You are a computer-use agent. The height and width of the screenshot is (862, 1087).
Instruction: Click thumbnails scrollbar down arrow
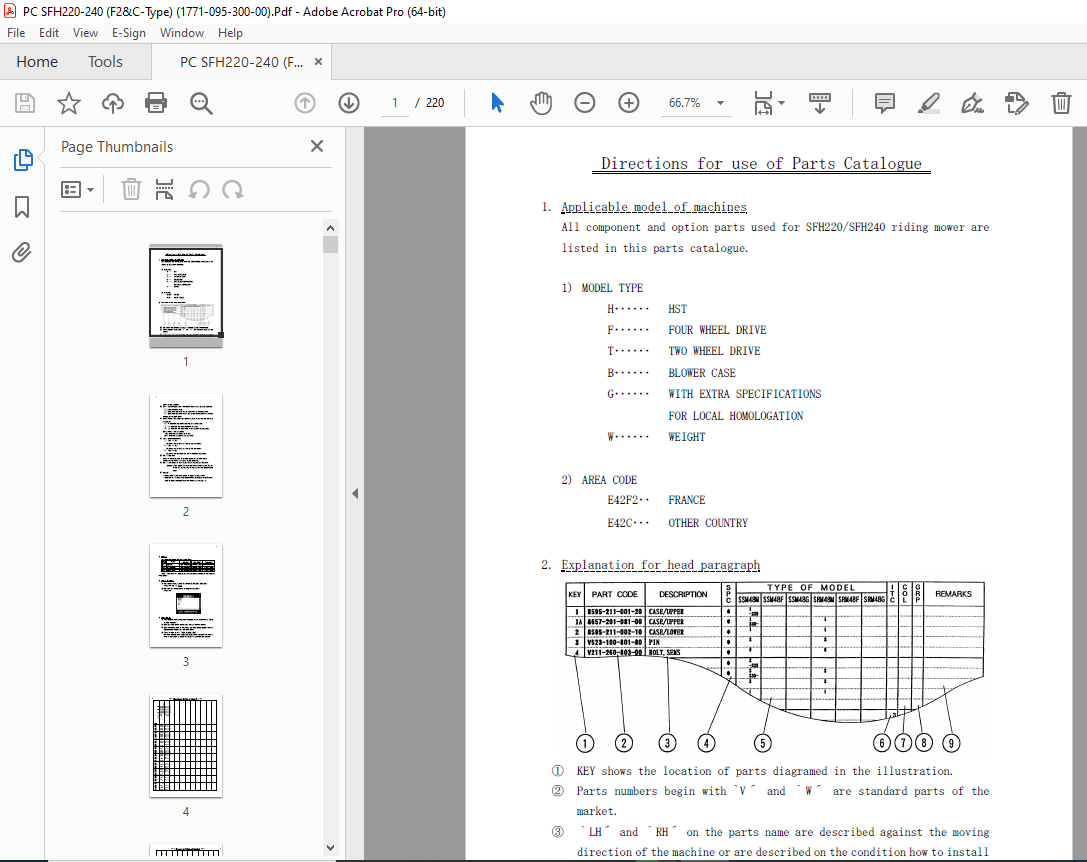(x=331, y=847)
